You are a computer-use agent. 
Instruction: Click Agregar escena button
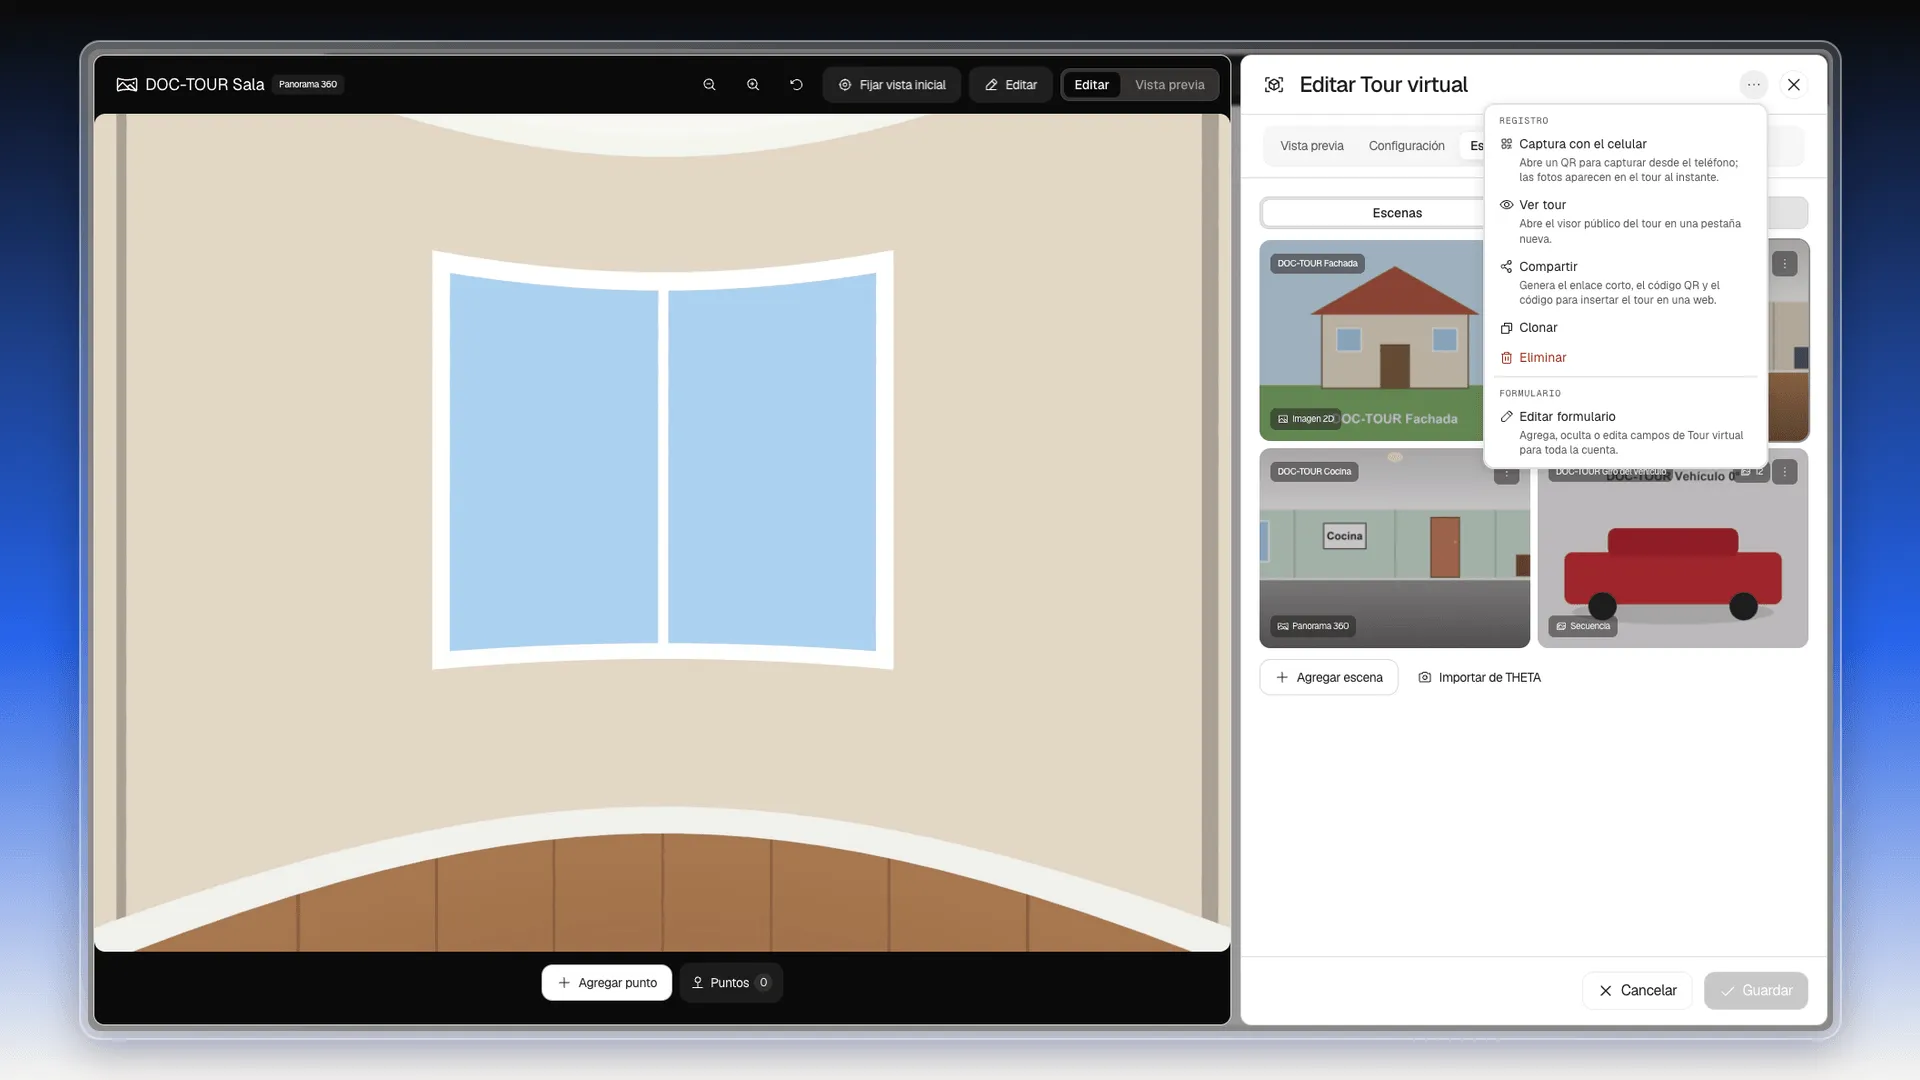coord(1328,677)
